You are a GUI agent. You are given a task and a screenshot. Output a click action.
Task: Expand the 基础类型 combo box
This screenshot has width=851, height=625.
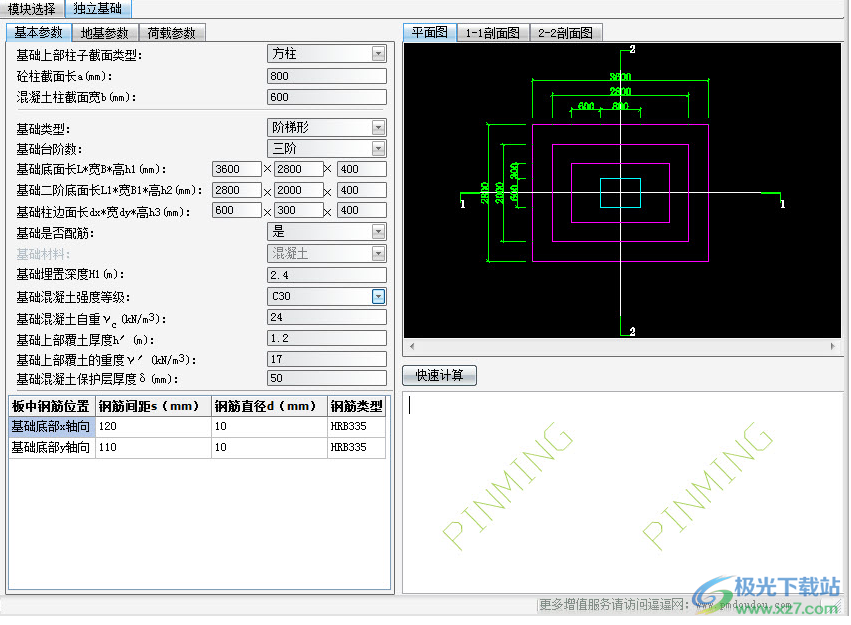378,127
